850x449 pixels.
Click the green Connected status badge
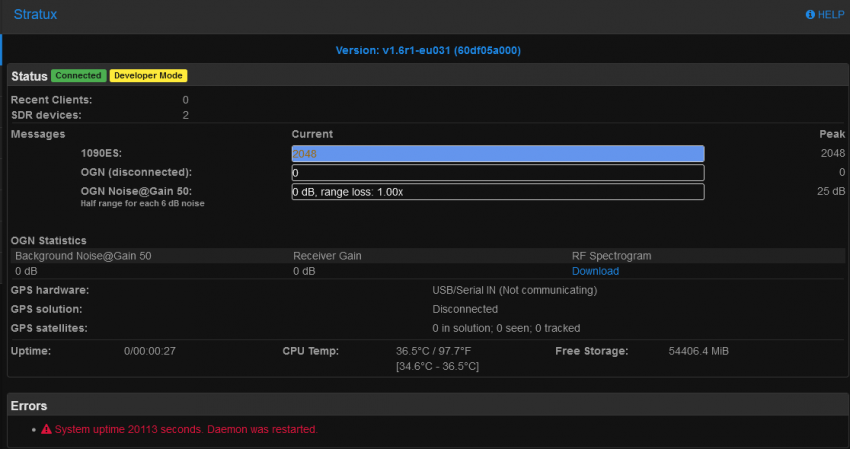point(78,76)
